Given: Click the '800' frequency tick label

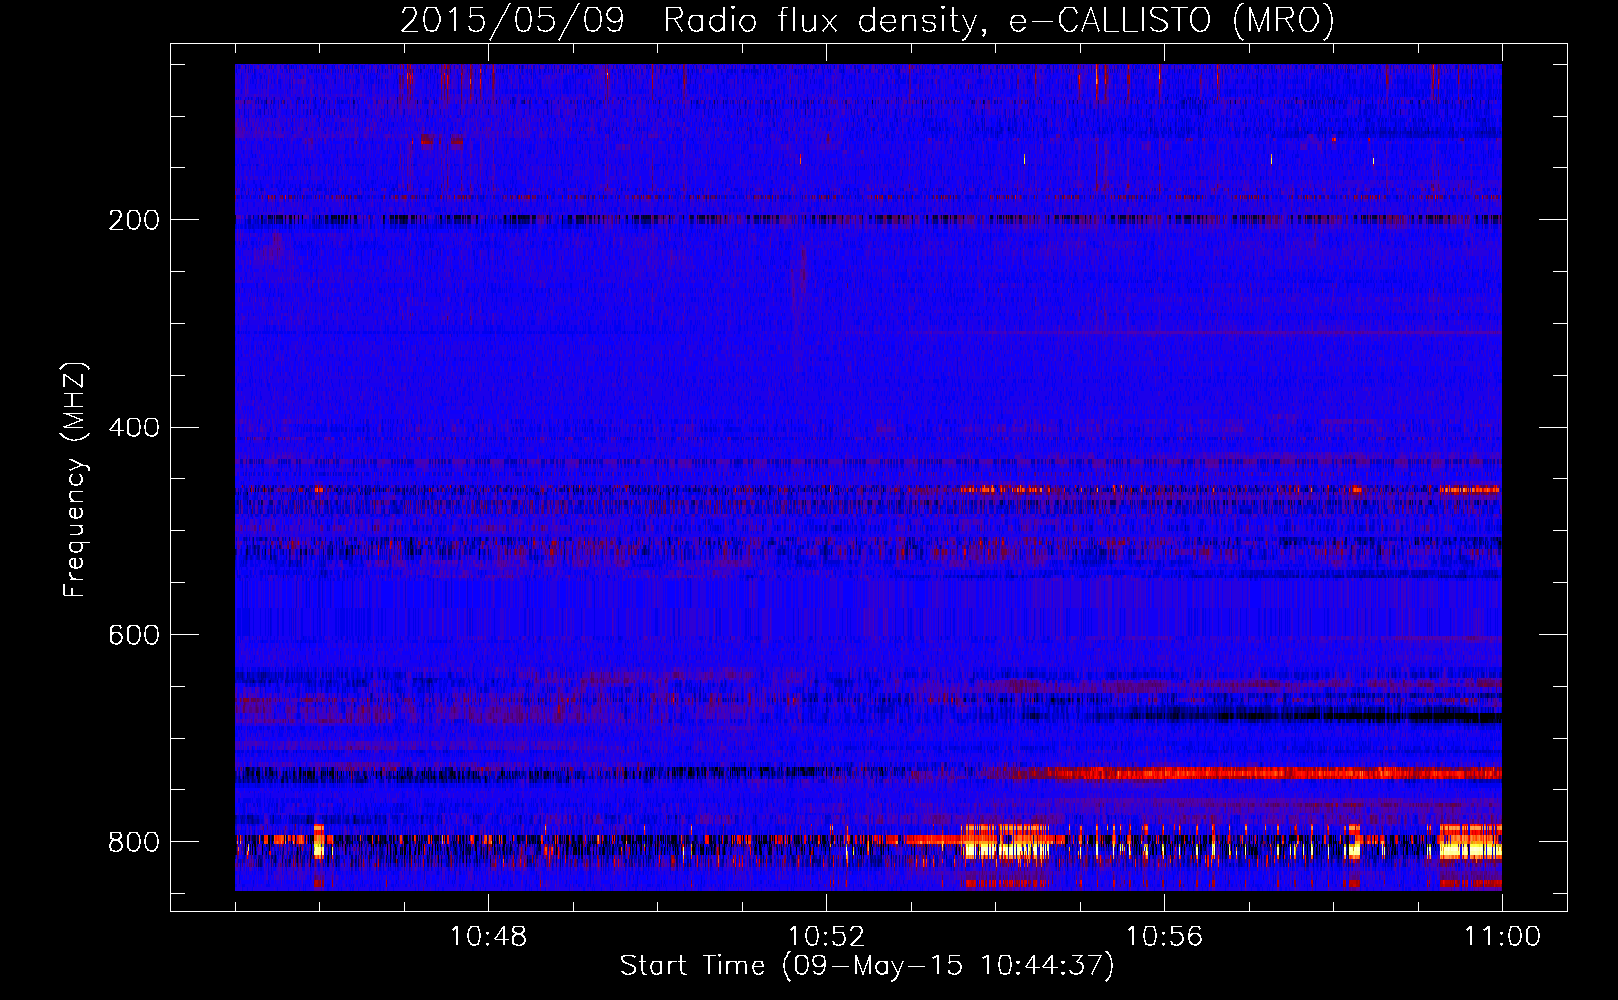Looking at the screenshot, I should pyautogui.click(x=133, y=842).
